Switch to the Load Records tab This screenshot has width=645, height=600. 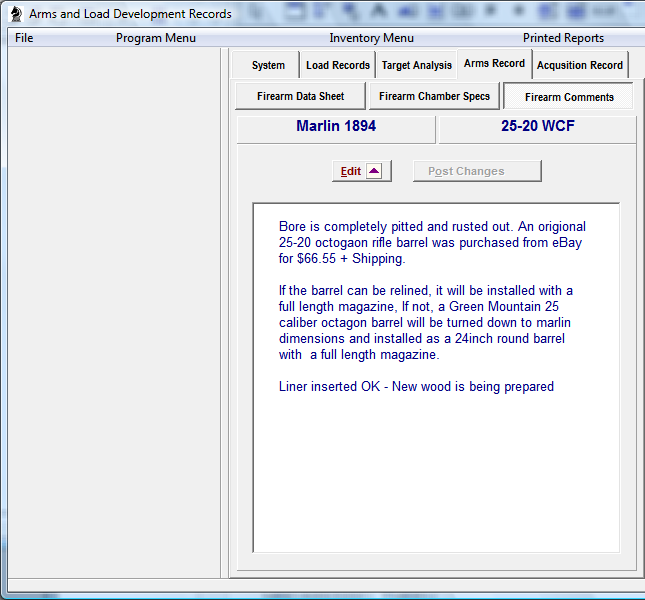pyautogui.click(x=338, y=65)
